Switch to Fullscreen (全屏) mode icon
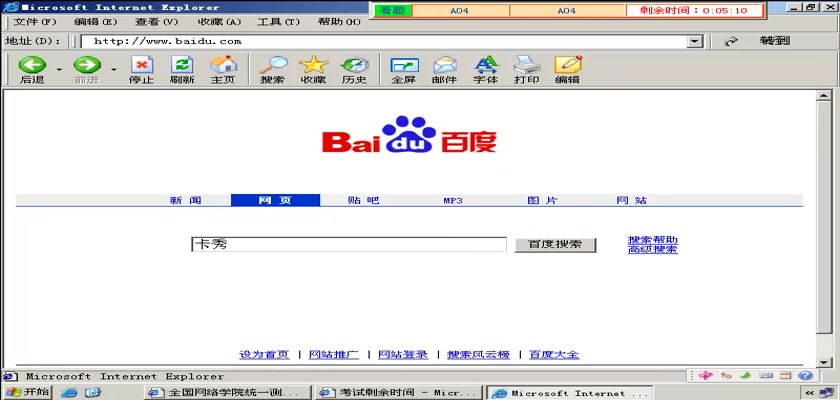This screenshot has height=400, width=840. 404,70
